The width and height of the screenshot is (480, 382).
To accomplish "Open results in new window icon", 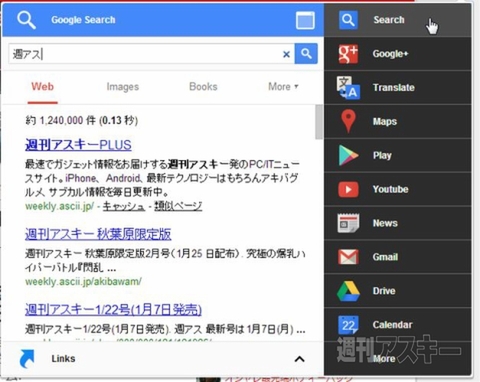I will tap(305, 20).
